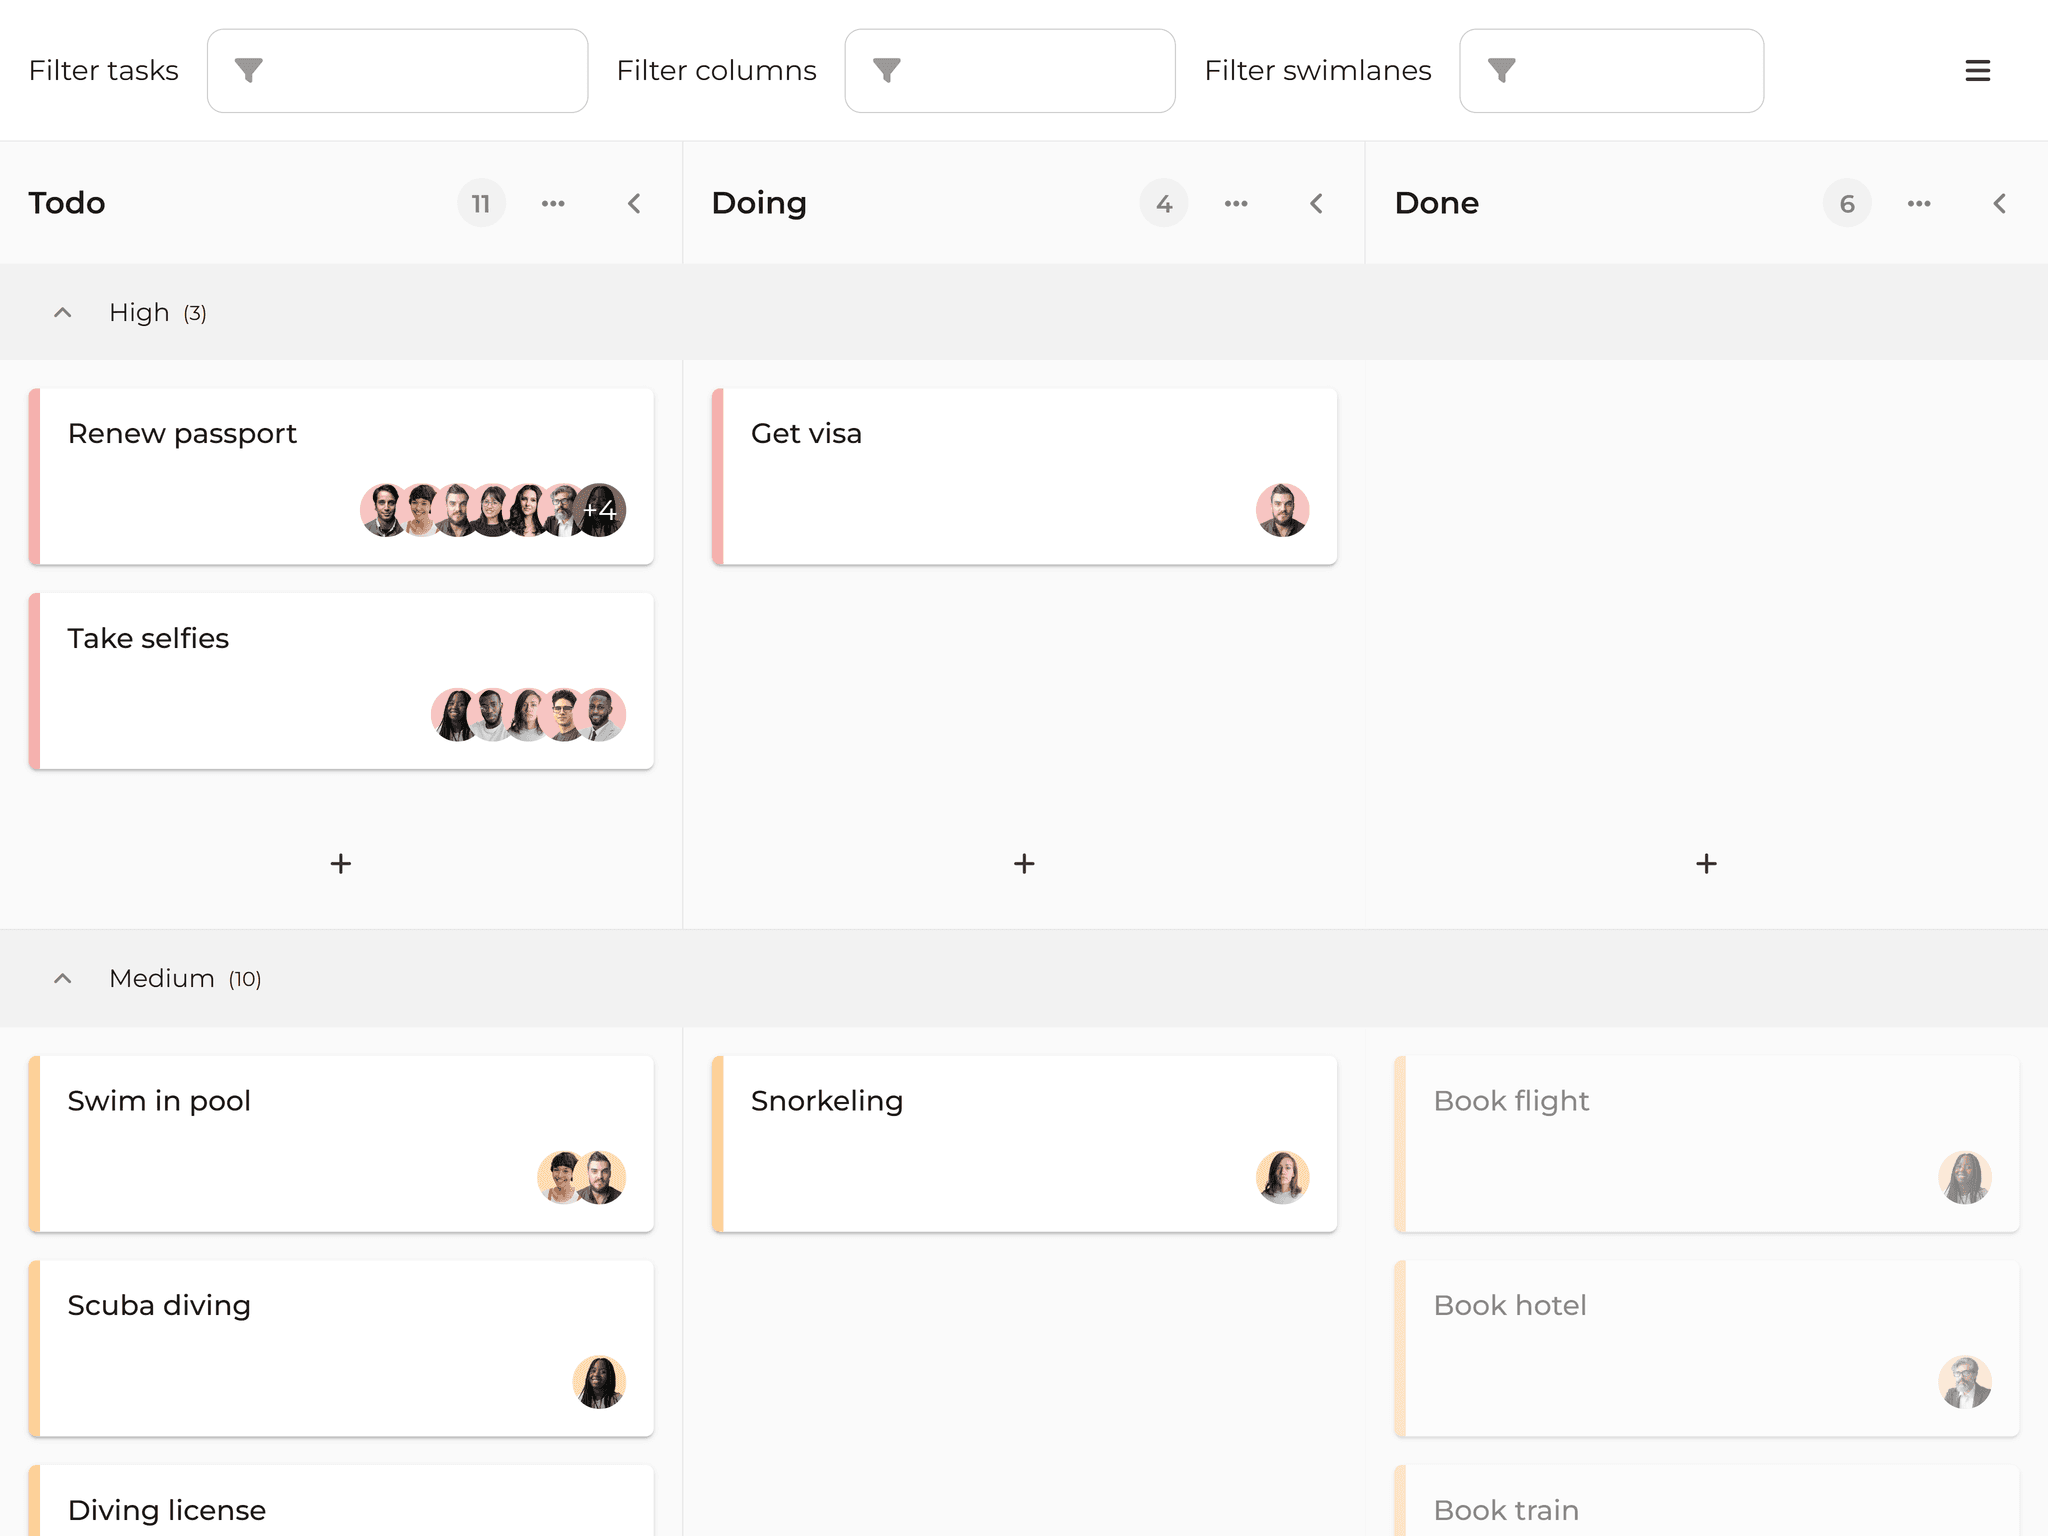The image size is (2048, 1536).
Task: Add a new task in the Todo column
Action: point(340,862)
